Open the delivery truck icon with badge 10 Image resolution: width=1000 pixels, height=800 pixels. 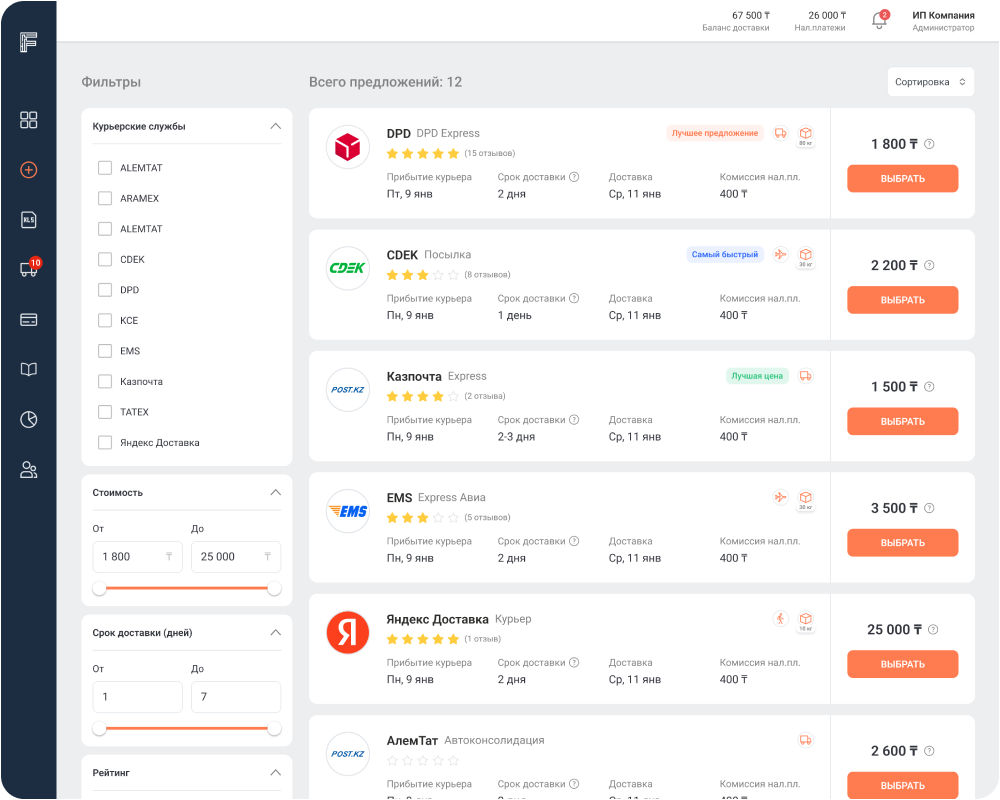[28, 270]
